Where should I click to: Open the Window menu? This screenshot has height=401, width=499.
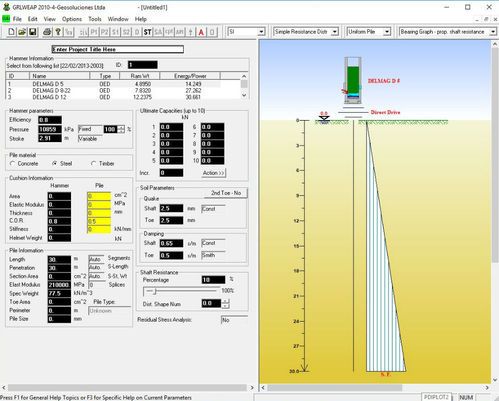pos(118,19)
